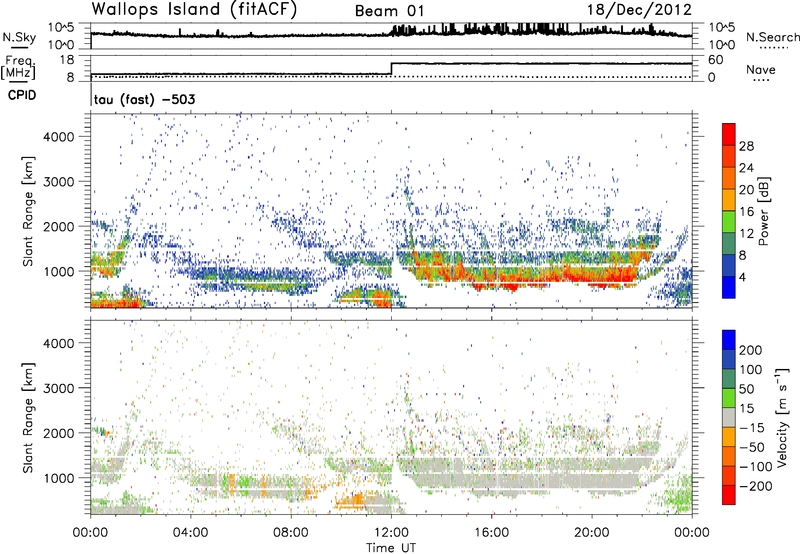Viewport: 800px width, 554px height.
Task: Select the 'Slant Range [km]' label of the power panel
Action: (x=28, y=211)
